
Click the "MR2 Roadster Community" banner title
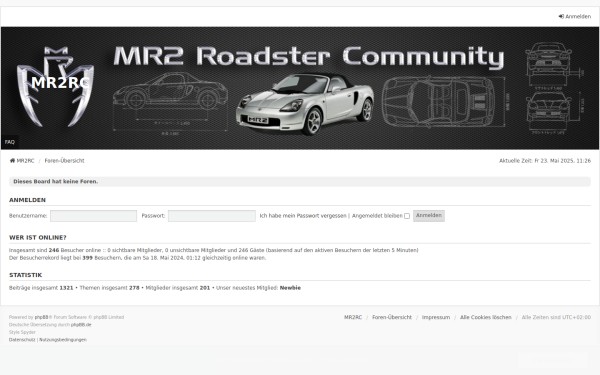tap(308, 57)
